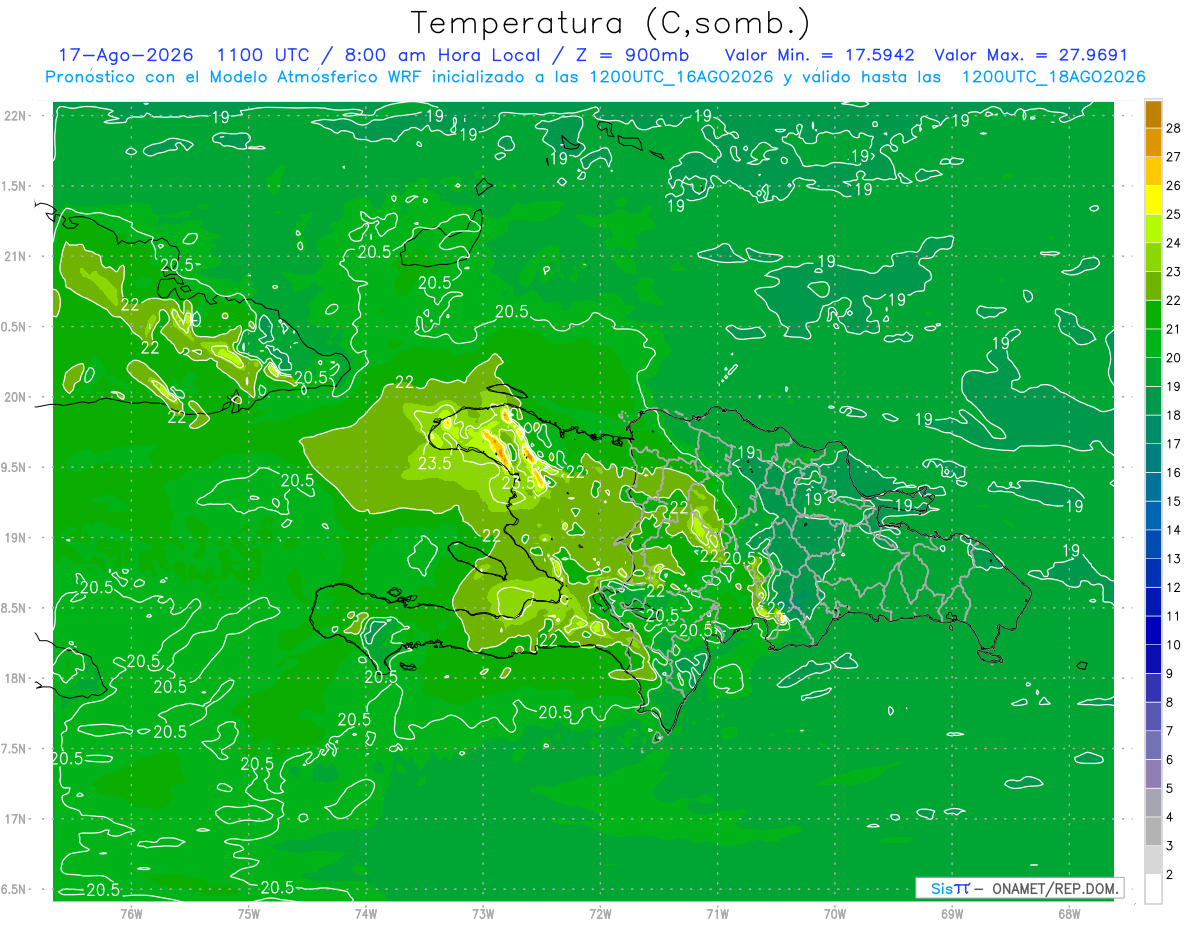The image size is (1200, 927).
Task: Click the longitude axis label "71W"
Action: pyautogui.click(x=717, y=913)
